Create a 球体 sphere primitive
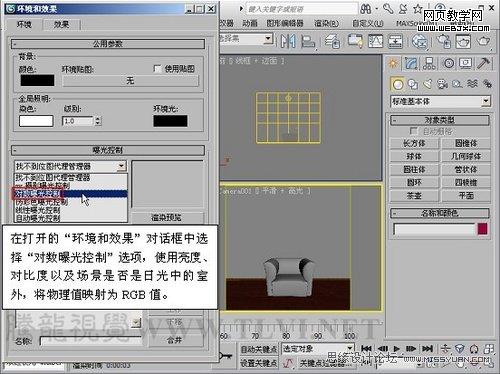Screen dimensions: 500x374 (414, 156)
